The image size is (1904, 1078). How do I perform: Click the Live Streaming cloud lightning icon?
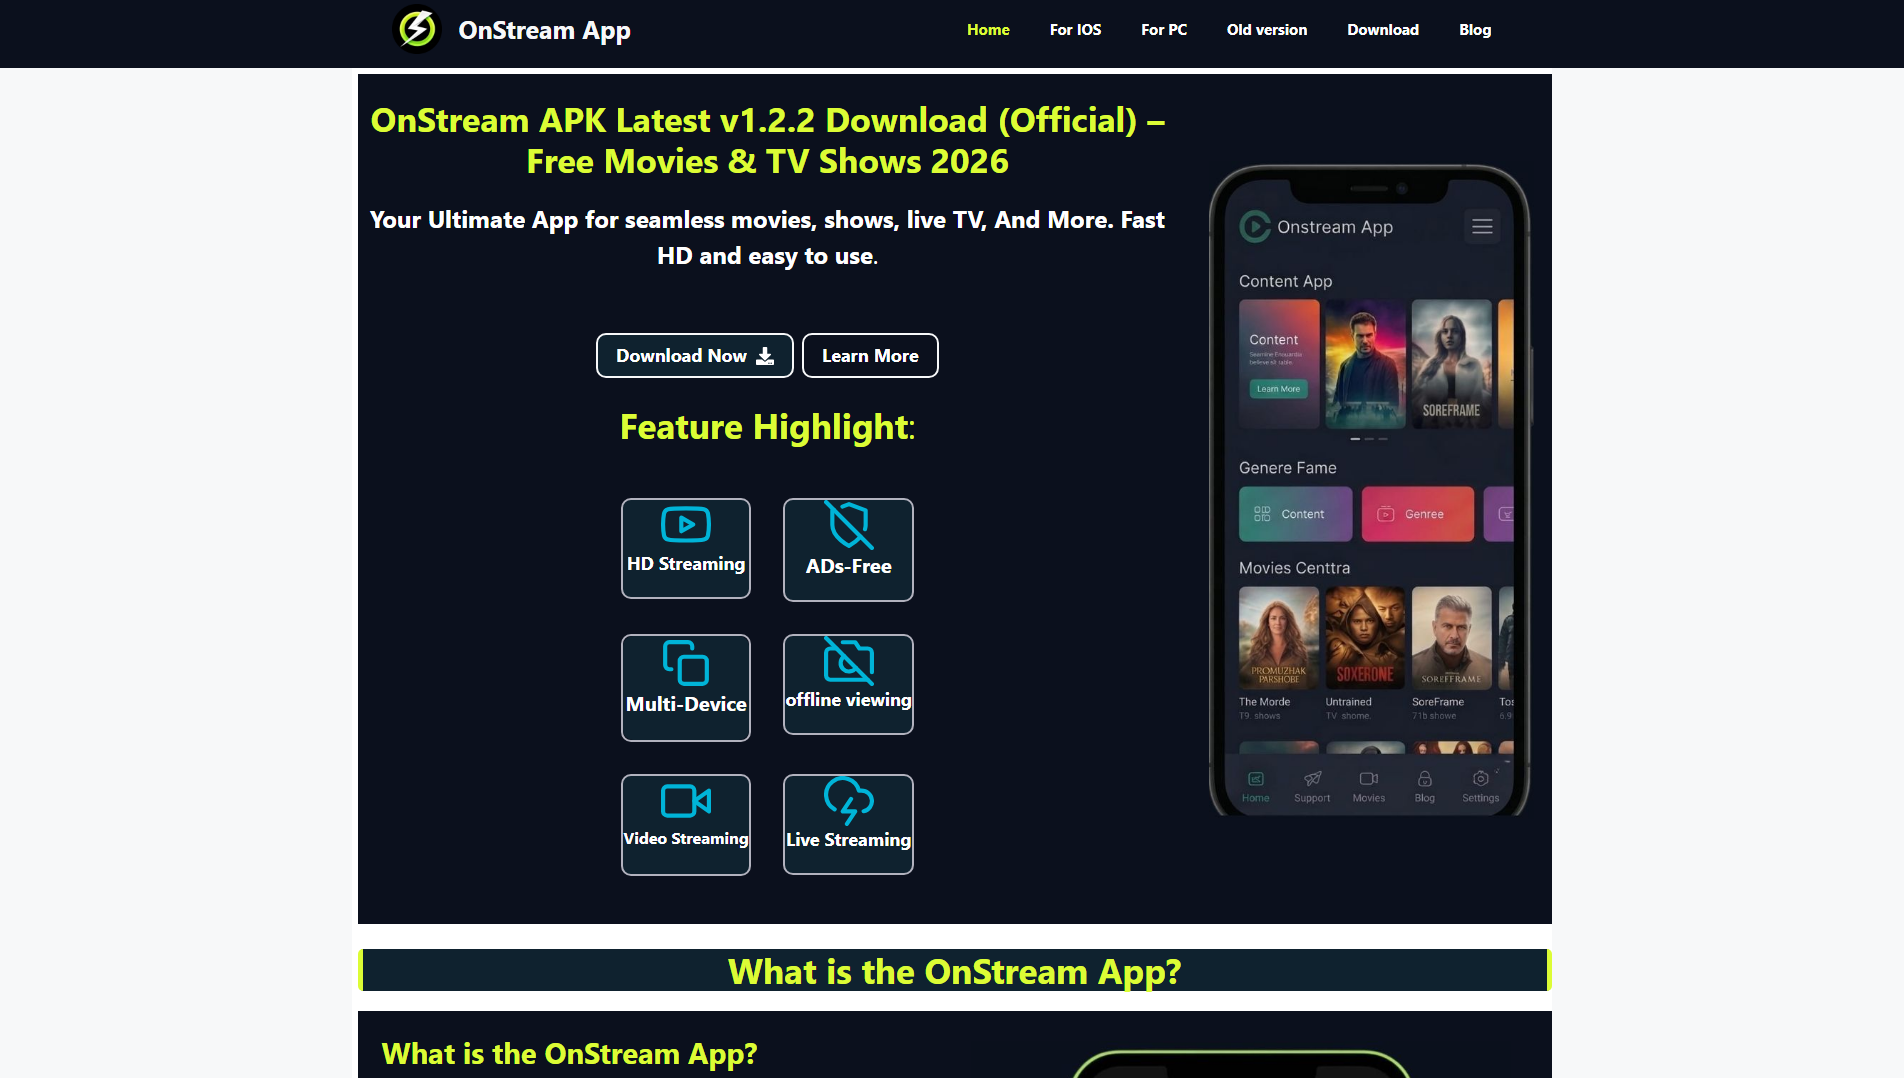(x=849, y=801)
